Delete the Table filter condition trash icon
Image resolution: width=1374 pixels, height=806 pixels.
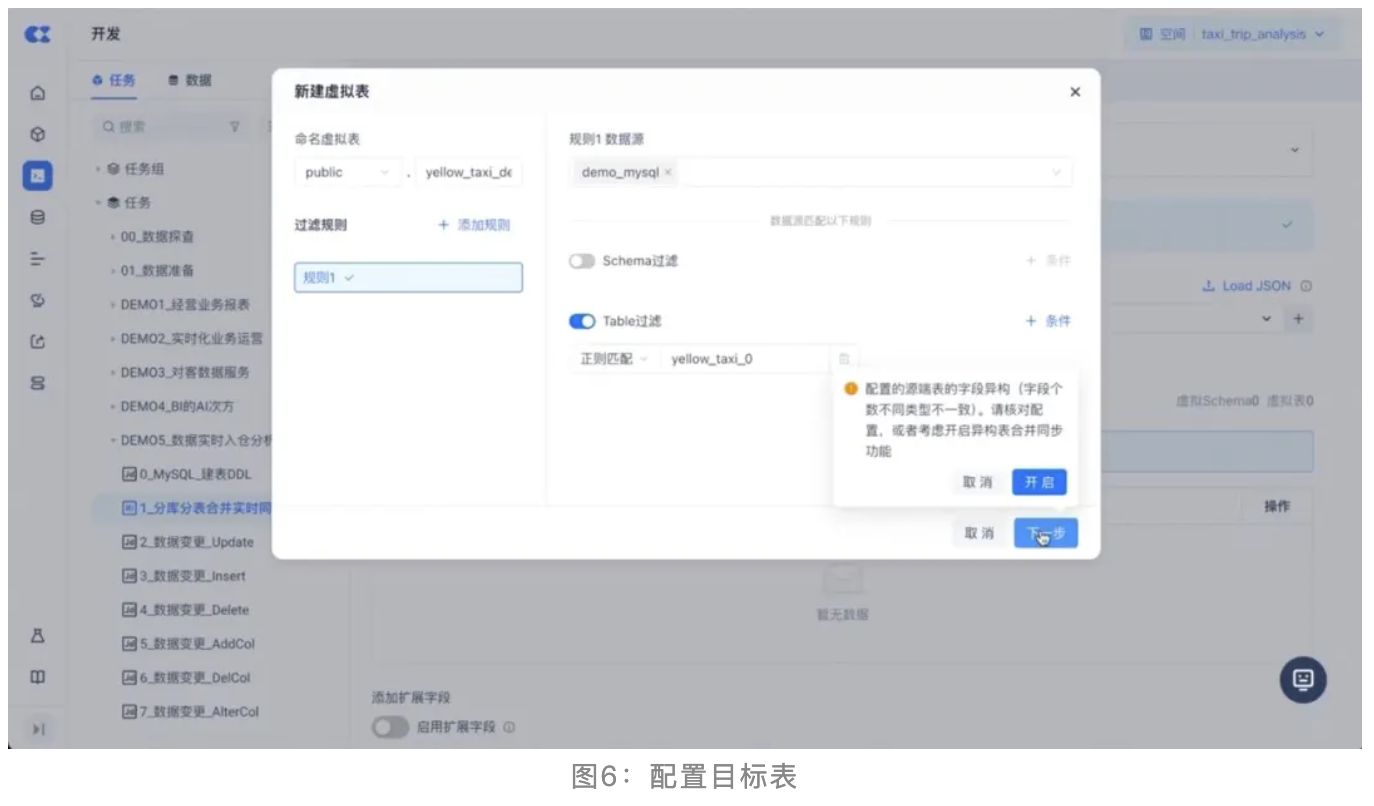click(x=843, y=359)
